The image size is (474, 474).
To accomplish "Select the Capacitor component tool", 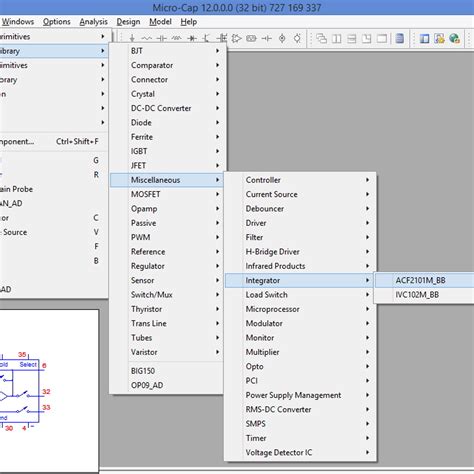I will 162,39.
